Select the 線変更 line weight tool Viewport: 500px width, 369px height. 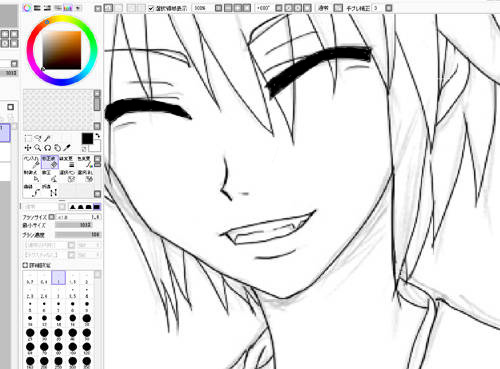click(68, 162)
